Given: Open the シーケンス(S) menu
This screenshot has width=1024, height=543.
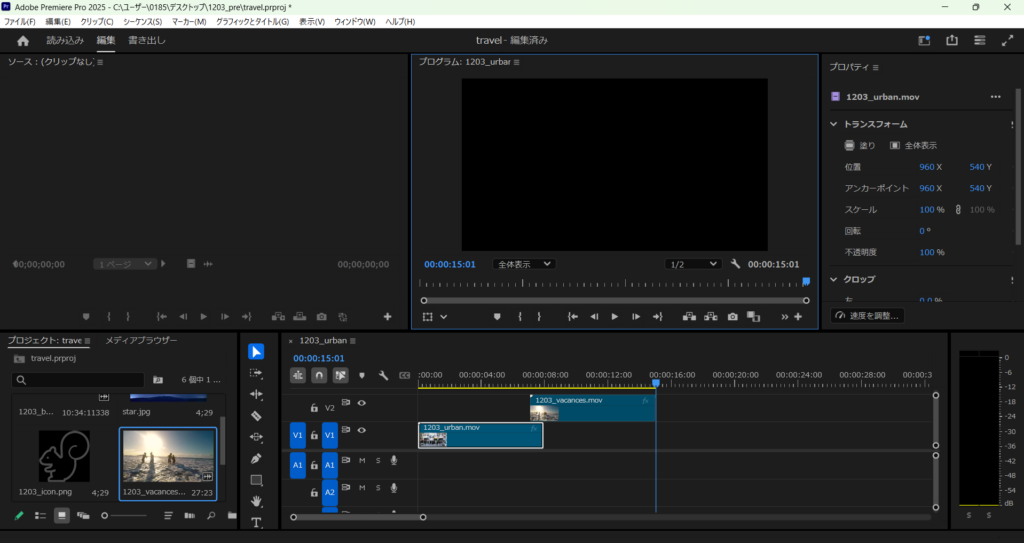Looking at the screenshot, I should (140, 22).
